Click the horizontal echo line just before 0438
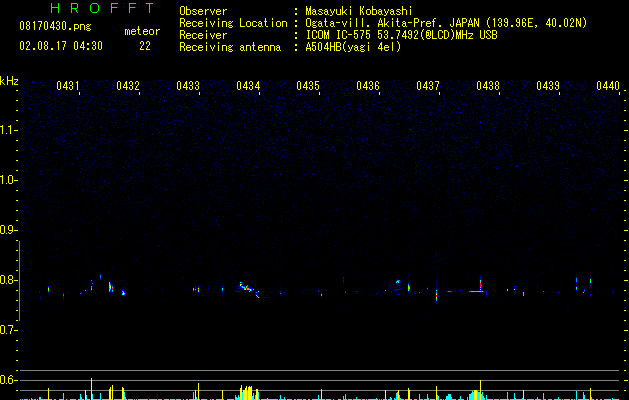629x400 pixels. [477, 291]
